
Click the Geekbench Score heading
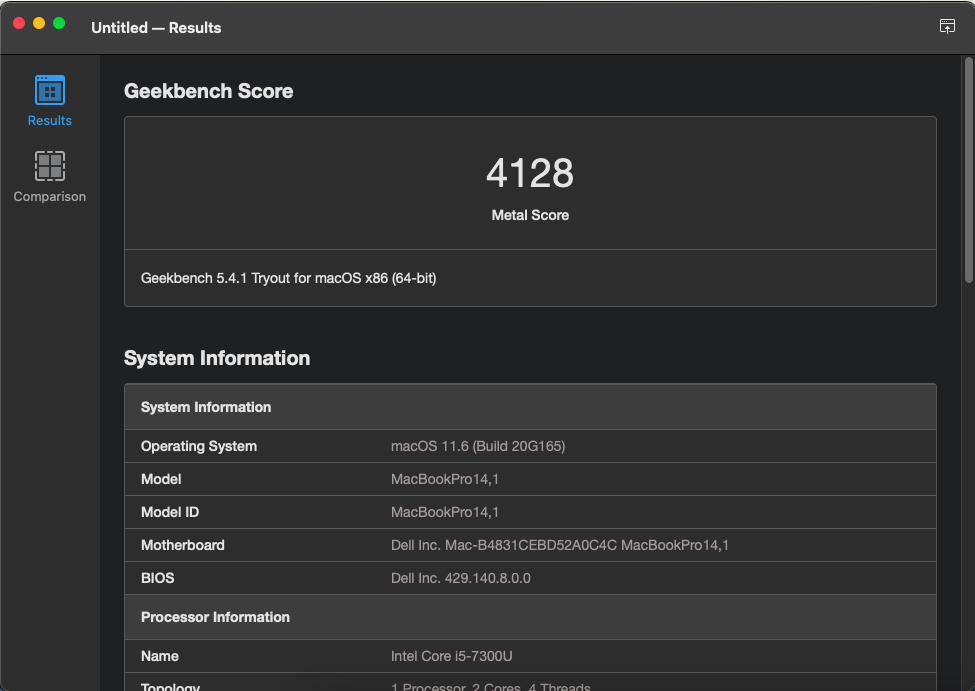(x=208, y=91)
